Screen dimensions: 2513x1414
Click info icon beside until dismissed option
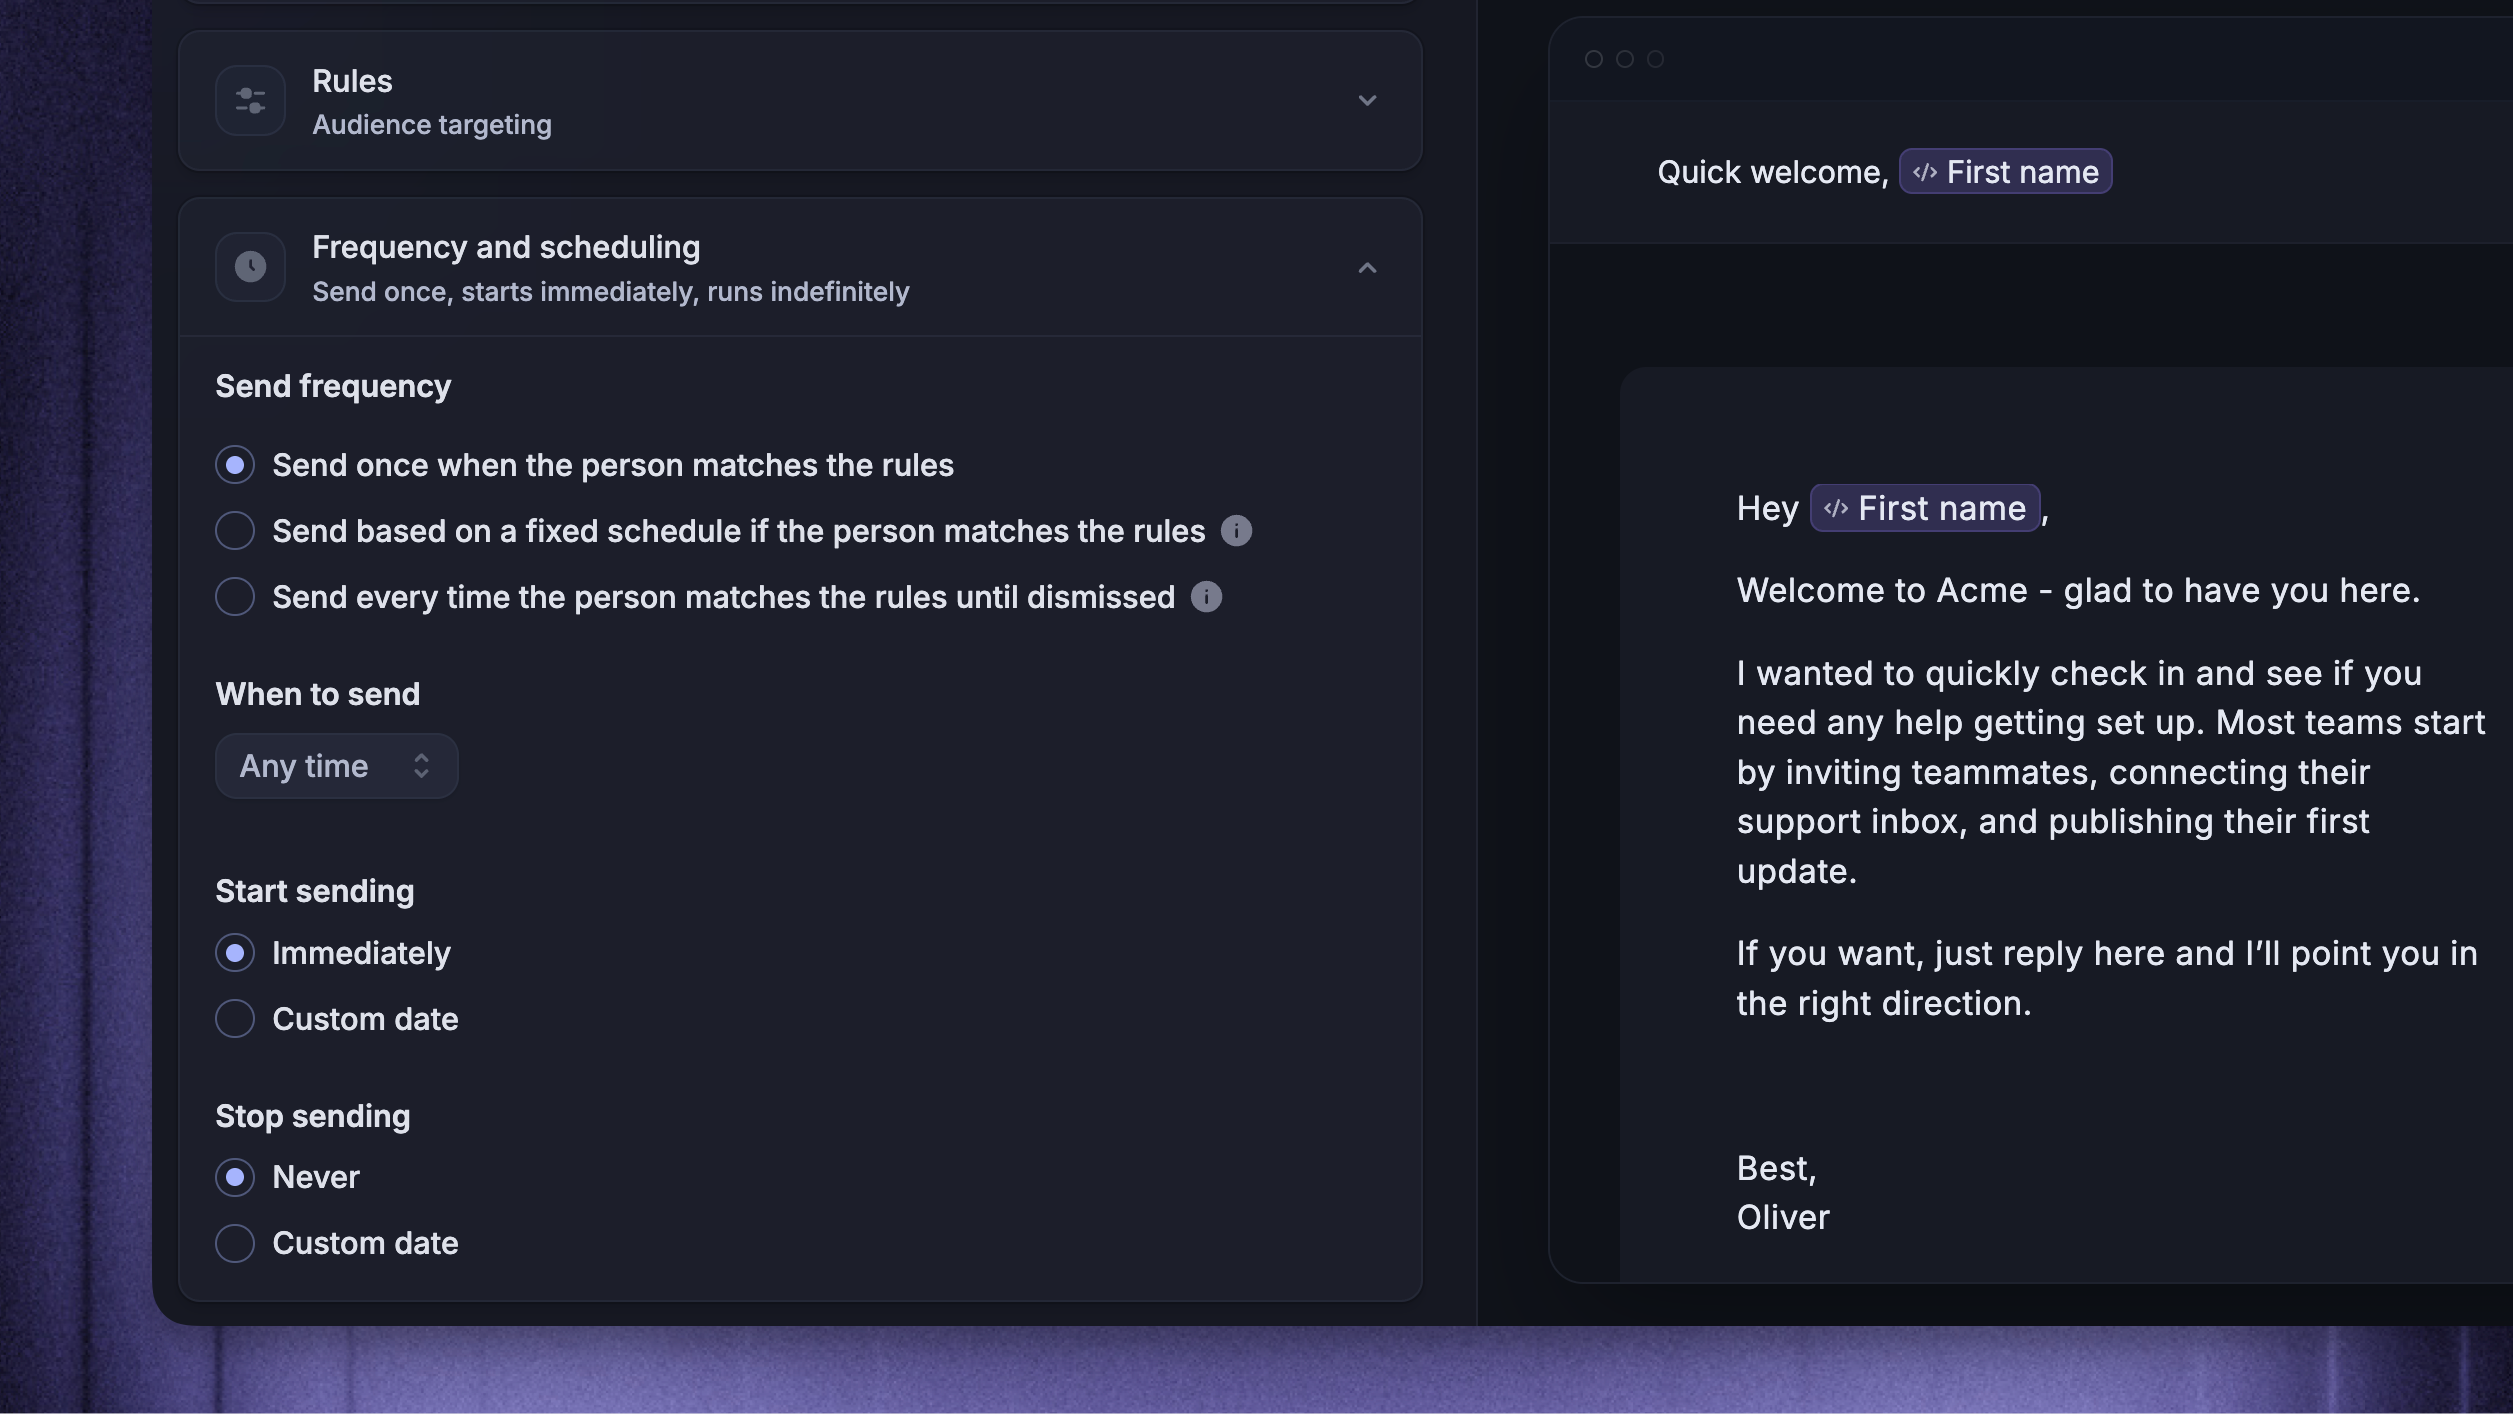click(x=1206, y=597)
